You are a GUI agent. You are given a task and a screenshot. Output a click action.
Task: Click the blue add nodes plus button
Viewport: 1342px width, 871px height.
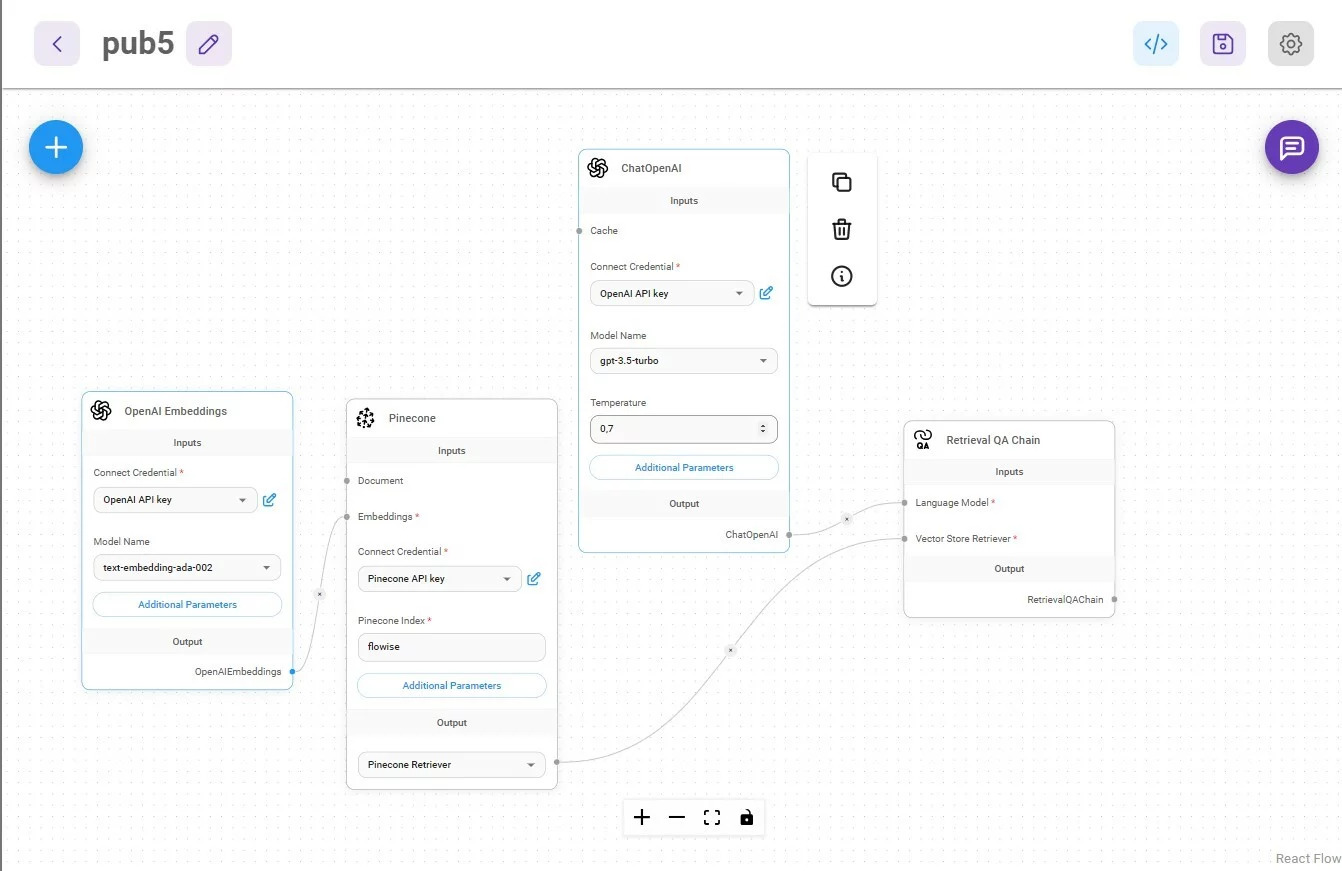click(56, 147)
